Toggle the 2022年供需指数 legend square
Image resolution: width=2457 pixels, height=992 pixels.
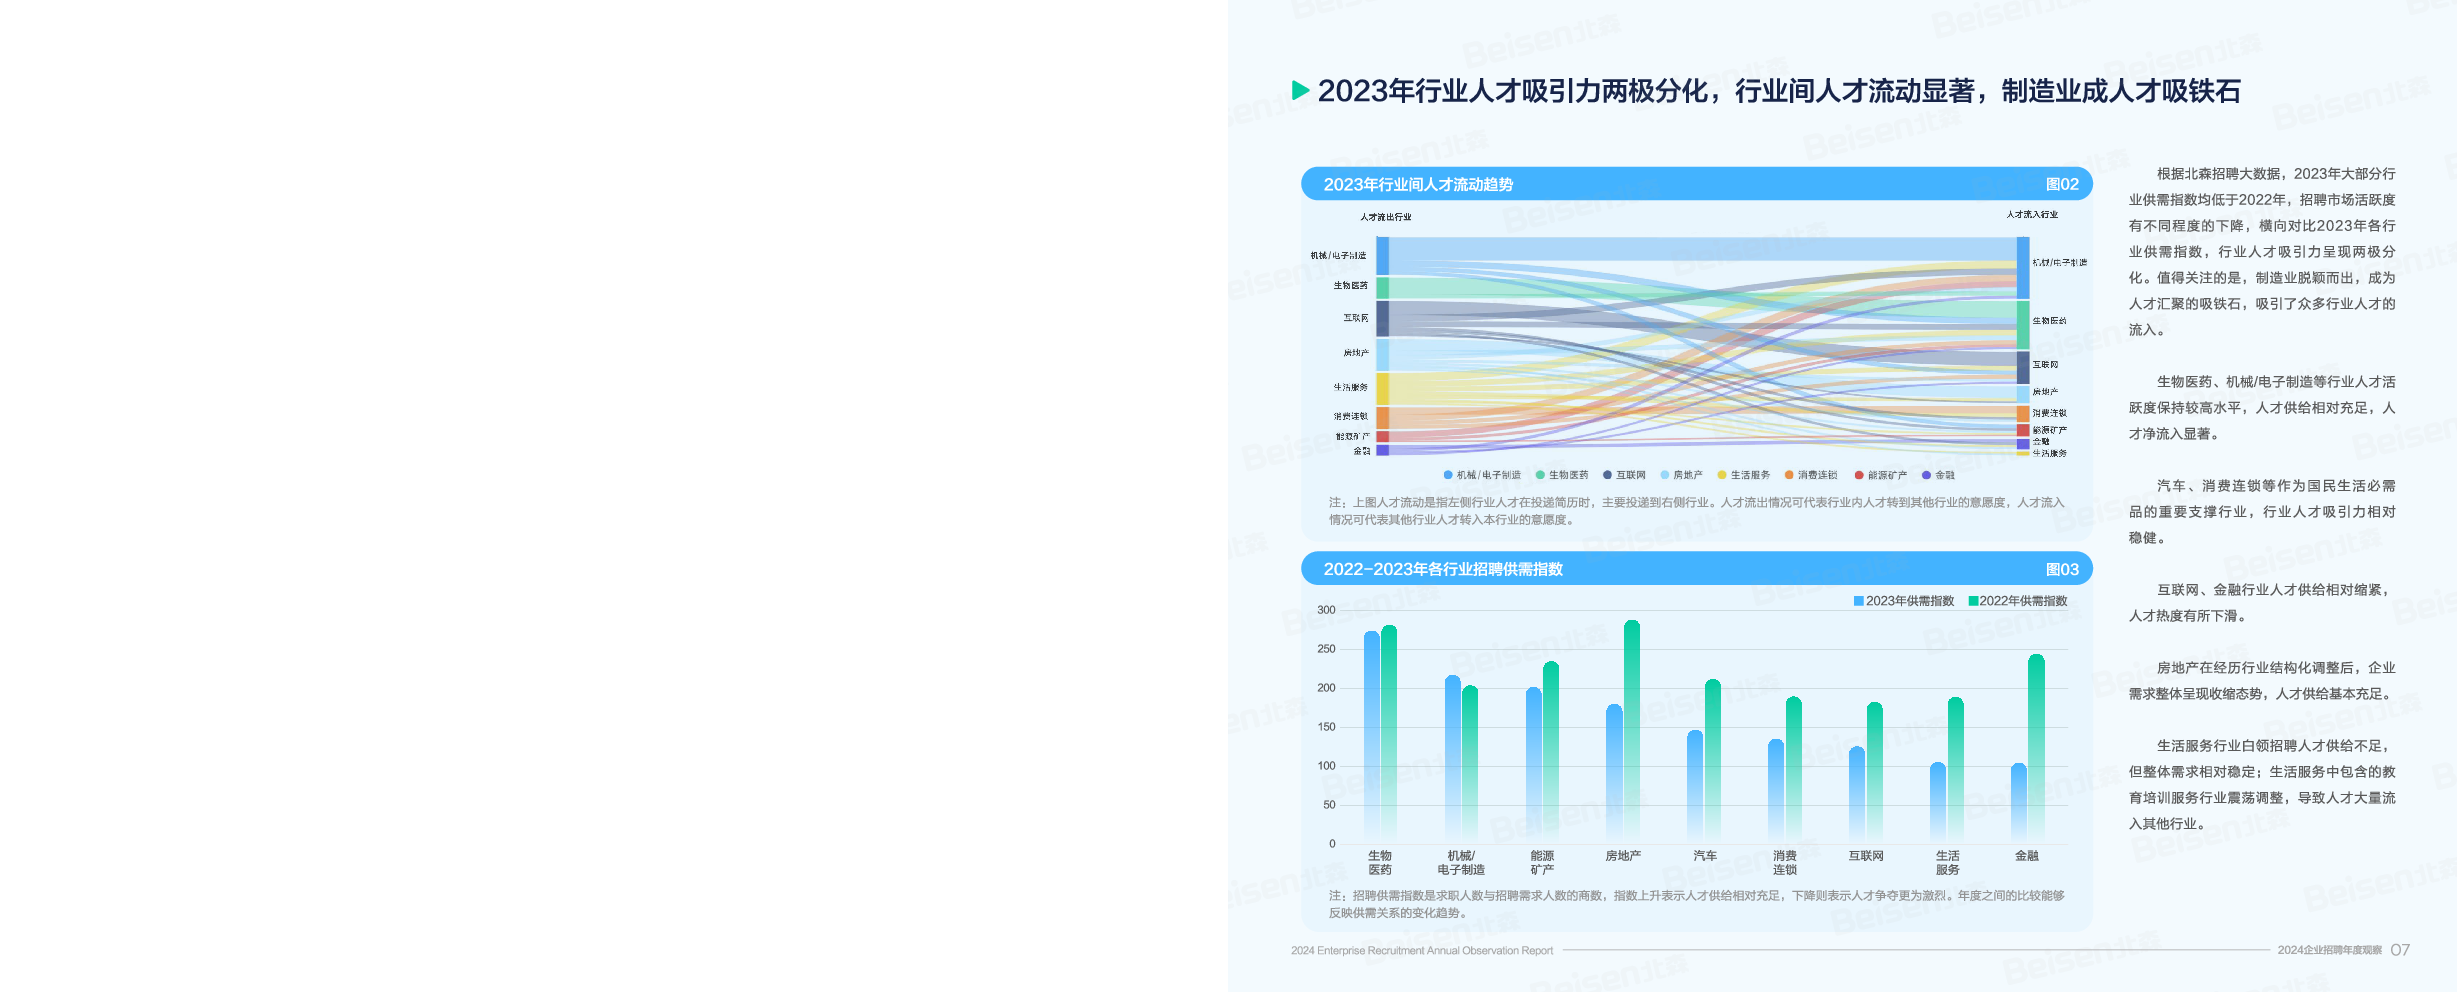click(1973, 601)
